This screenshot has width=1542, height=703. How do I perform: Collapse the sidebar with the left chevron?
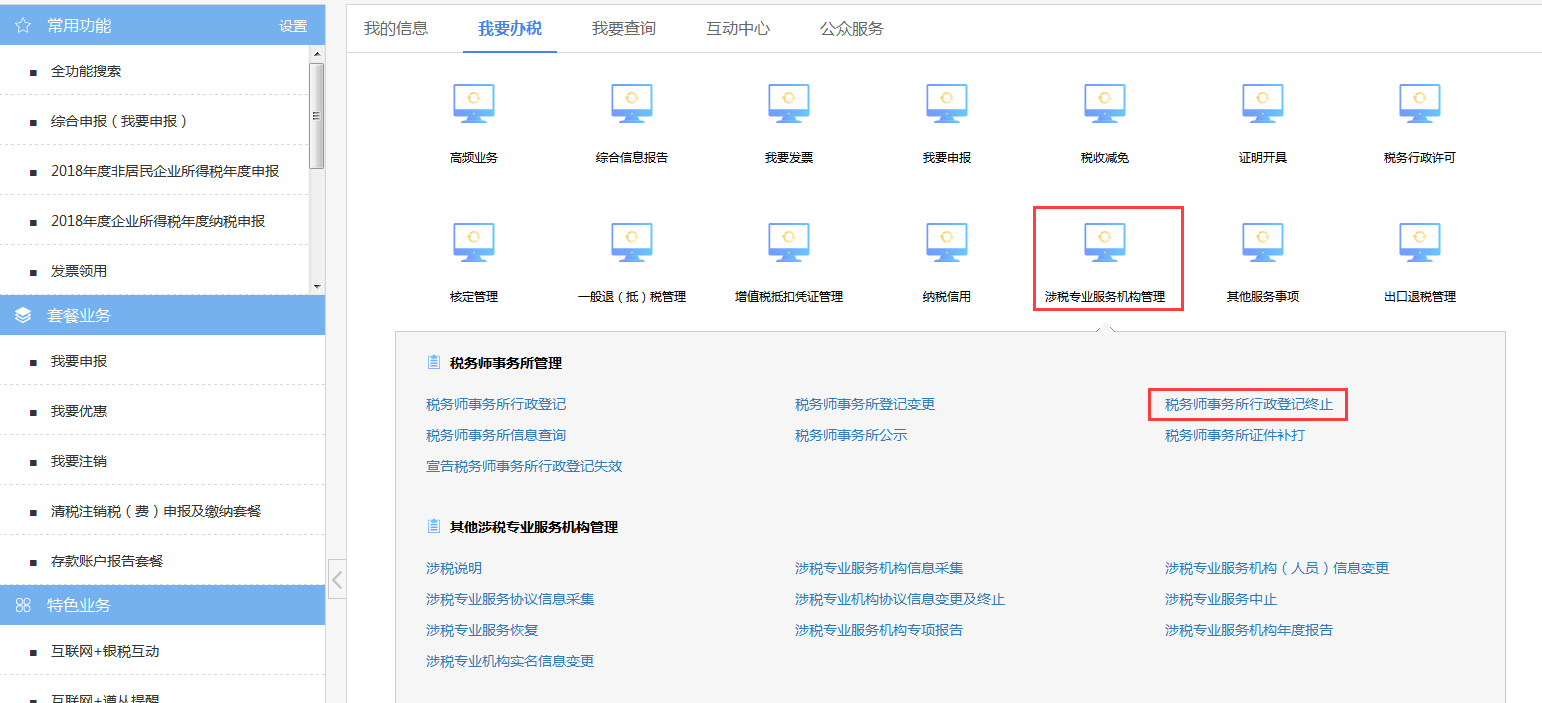click(337, 579)
